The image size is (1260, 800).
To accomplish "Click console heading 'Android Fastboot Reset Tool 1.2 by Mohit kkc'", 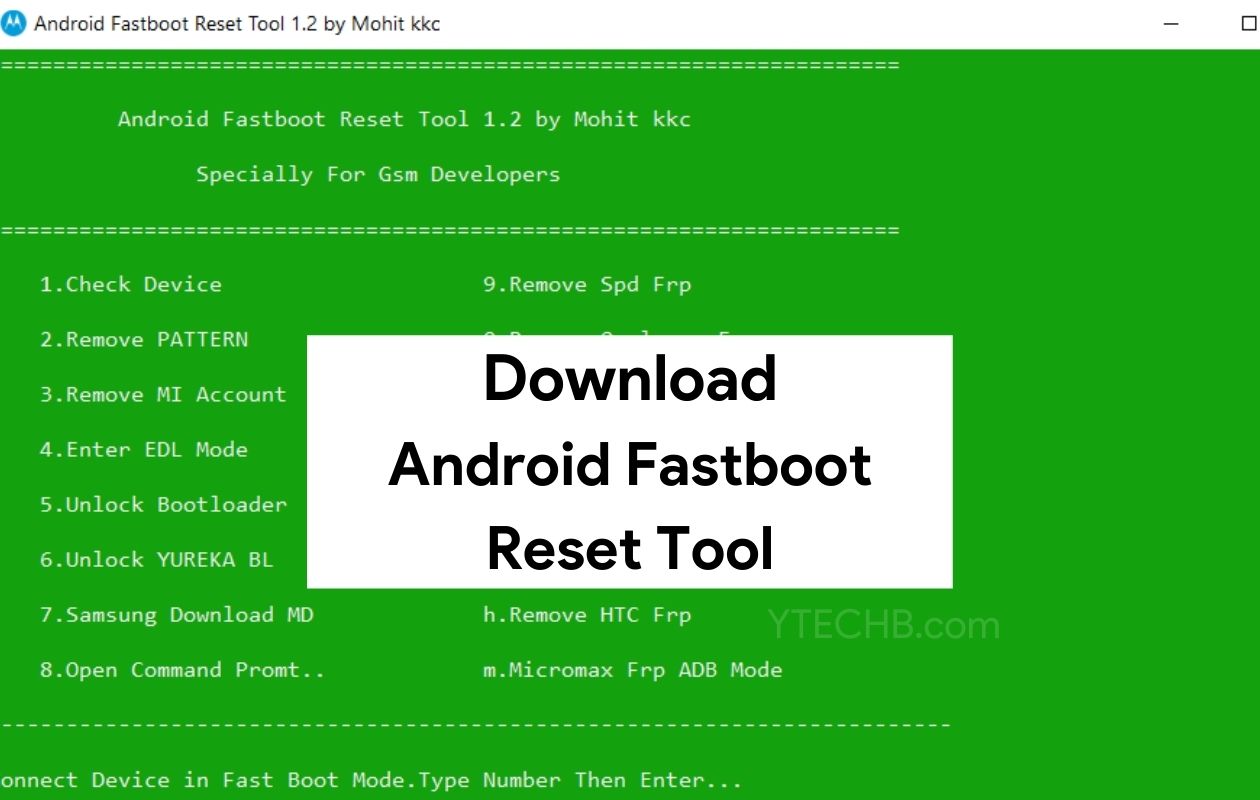I will [x=404, y=120].
